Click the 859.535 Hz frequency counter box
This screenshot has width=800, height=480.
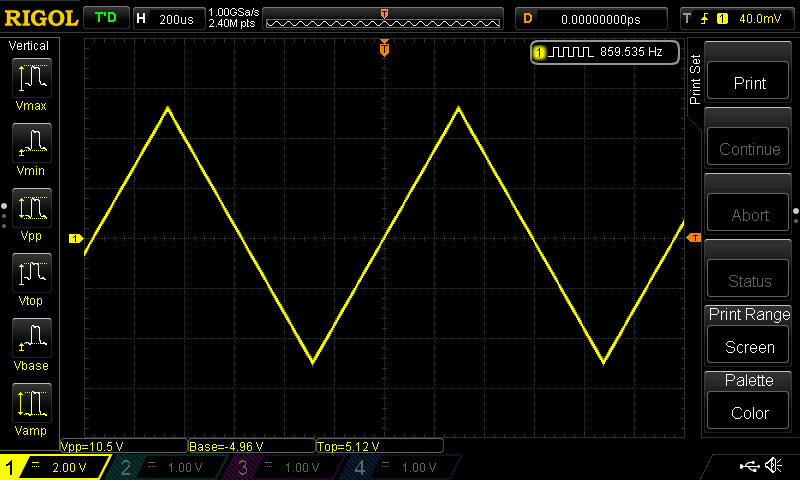[605, 52]
